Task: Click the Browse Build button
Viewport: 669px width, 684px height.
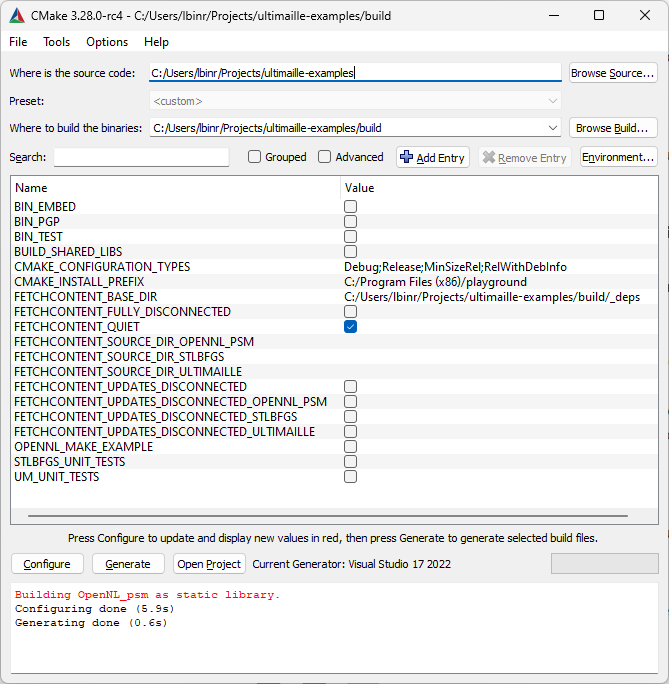Action: coord(613,128)
